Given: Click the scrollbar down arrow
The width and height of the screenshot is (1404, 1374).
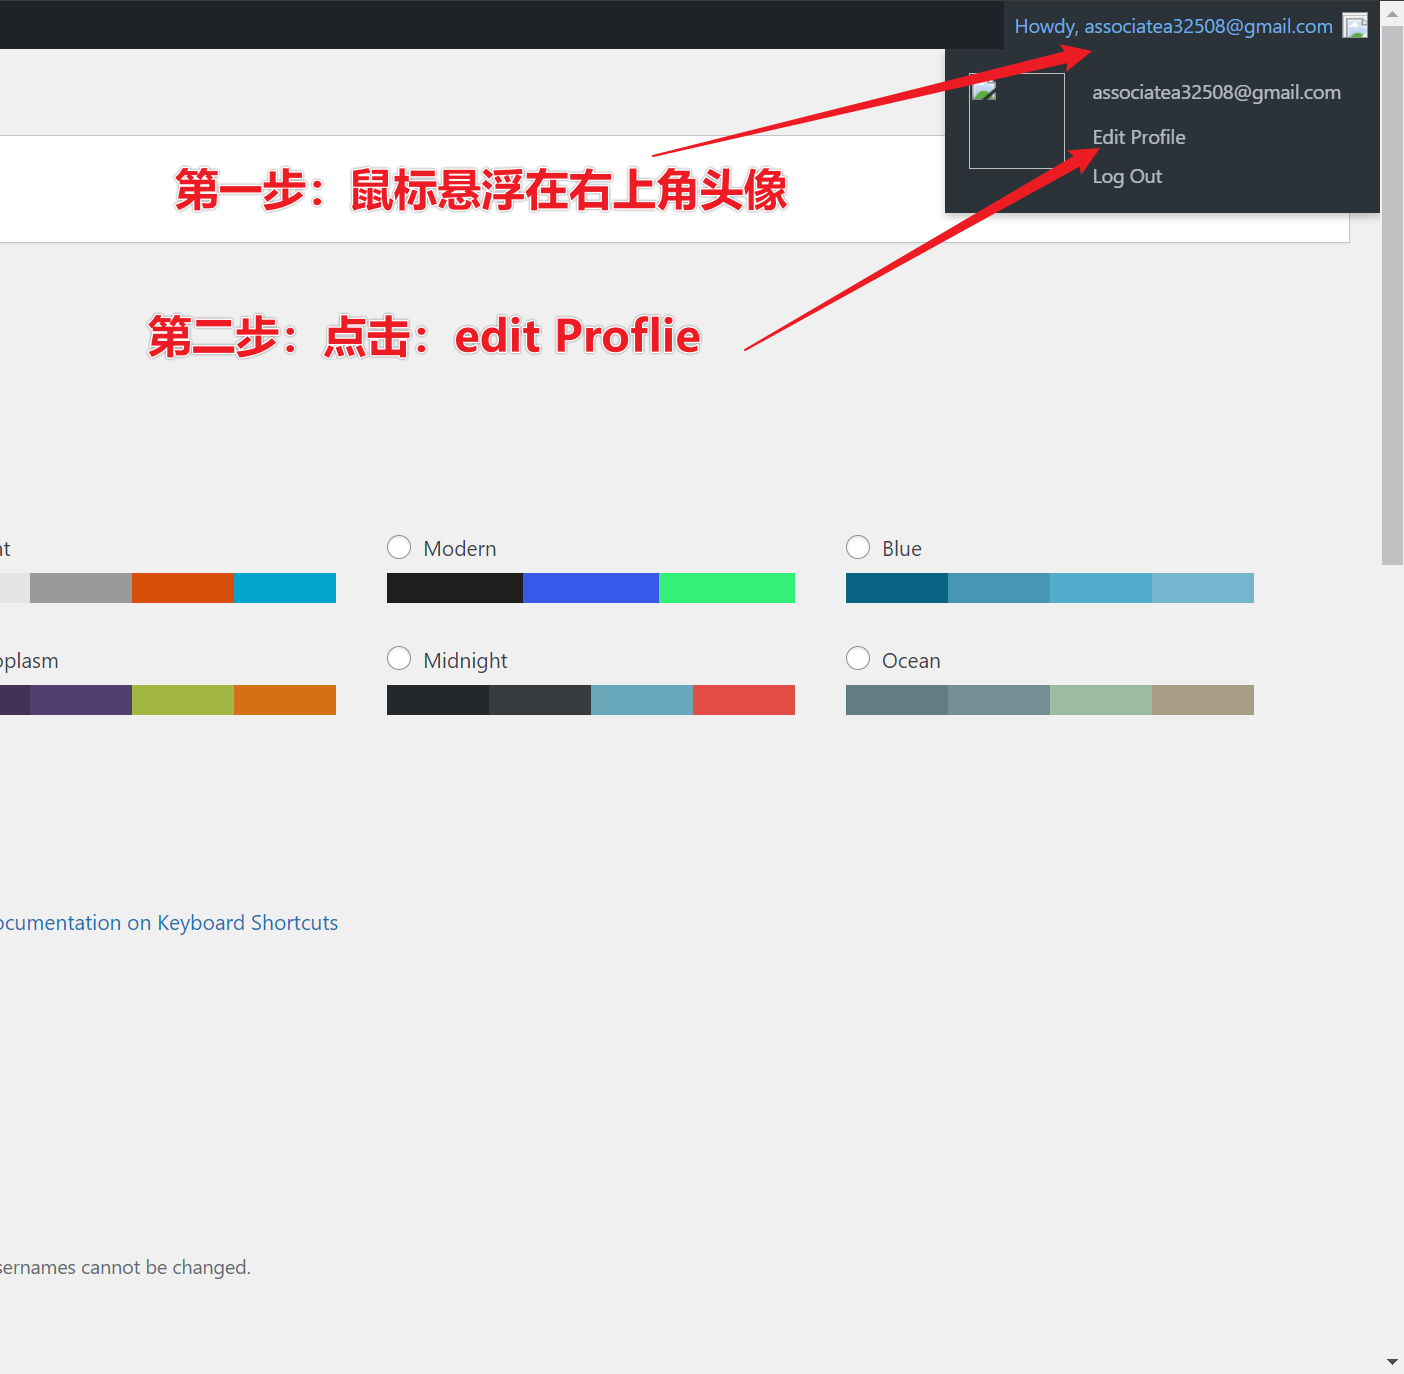Looking at the screenshot, I should 1391,1361.
